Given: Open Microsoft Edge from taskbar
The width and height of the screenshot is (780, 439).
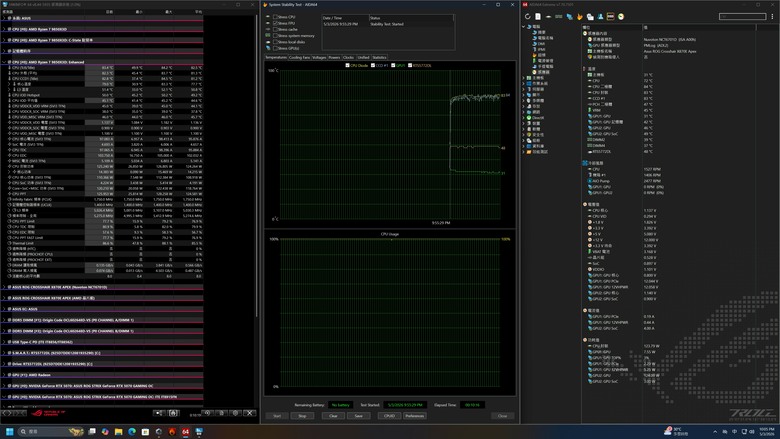Looking at the screenshot, I should pyautogui.click(x=132, y=432).
